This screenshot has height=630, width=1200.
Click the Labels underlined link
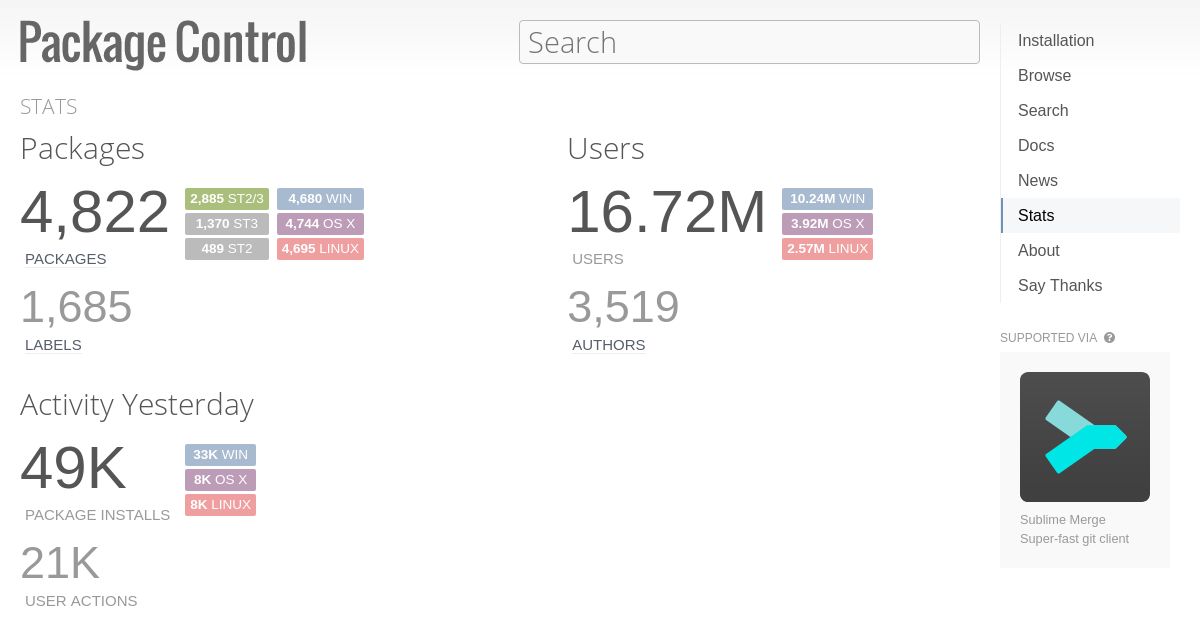(53, 345)
